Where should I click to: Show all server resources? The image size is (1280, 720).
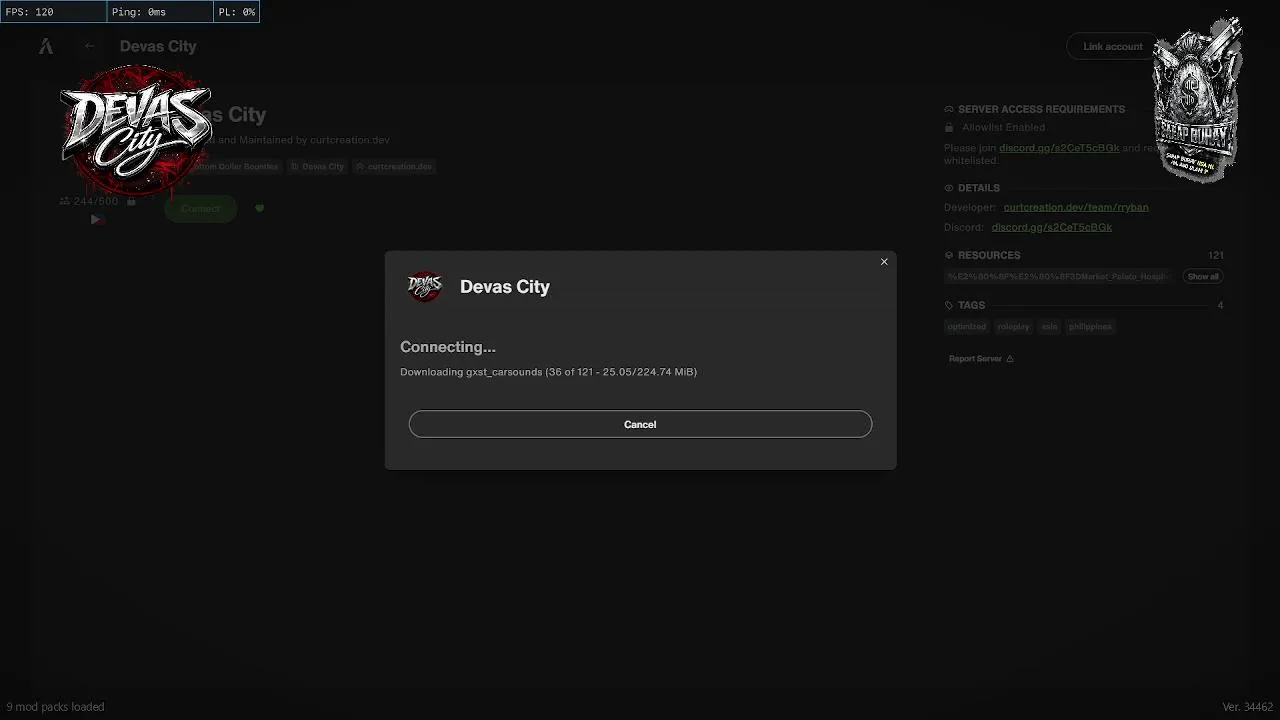click(x=1203, y=276)
